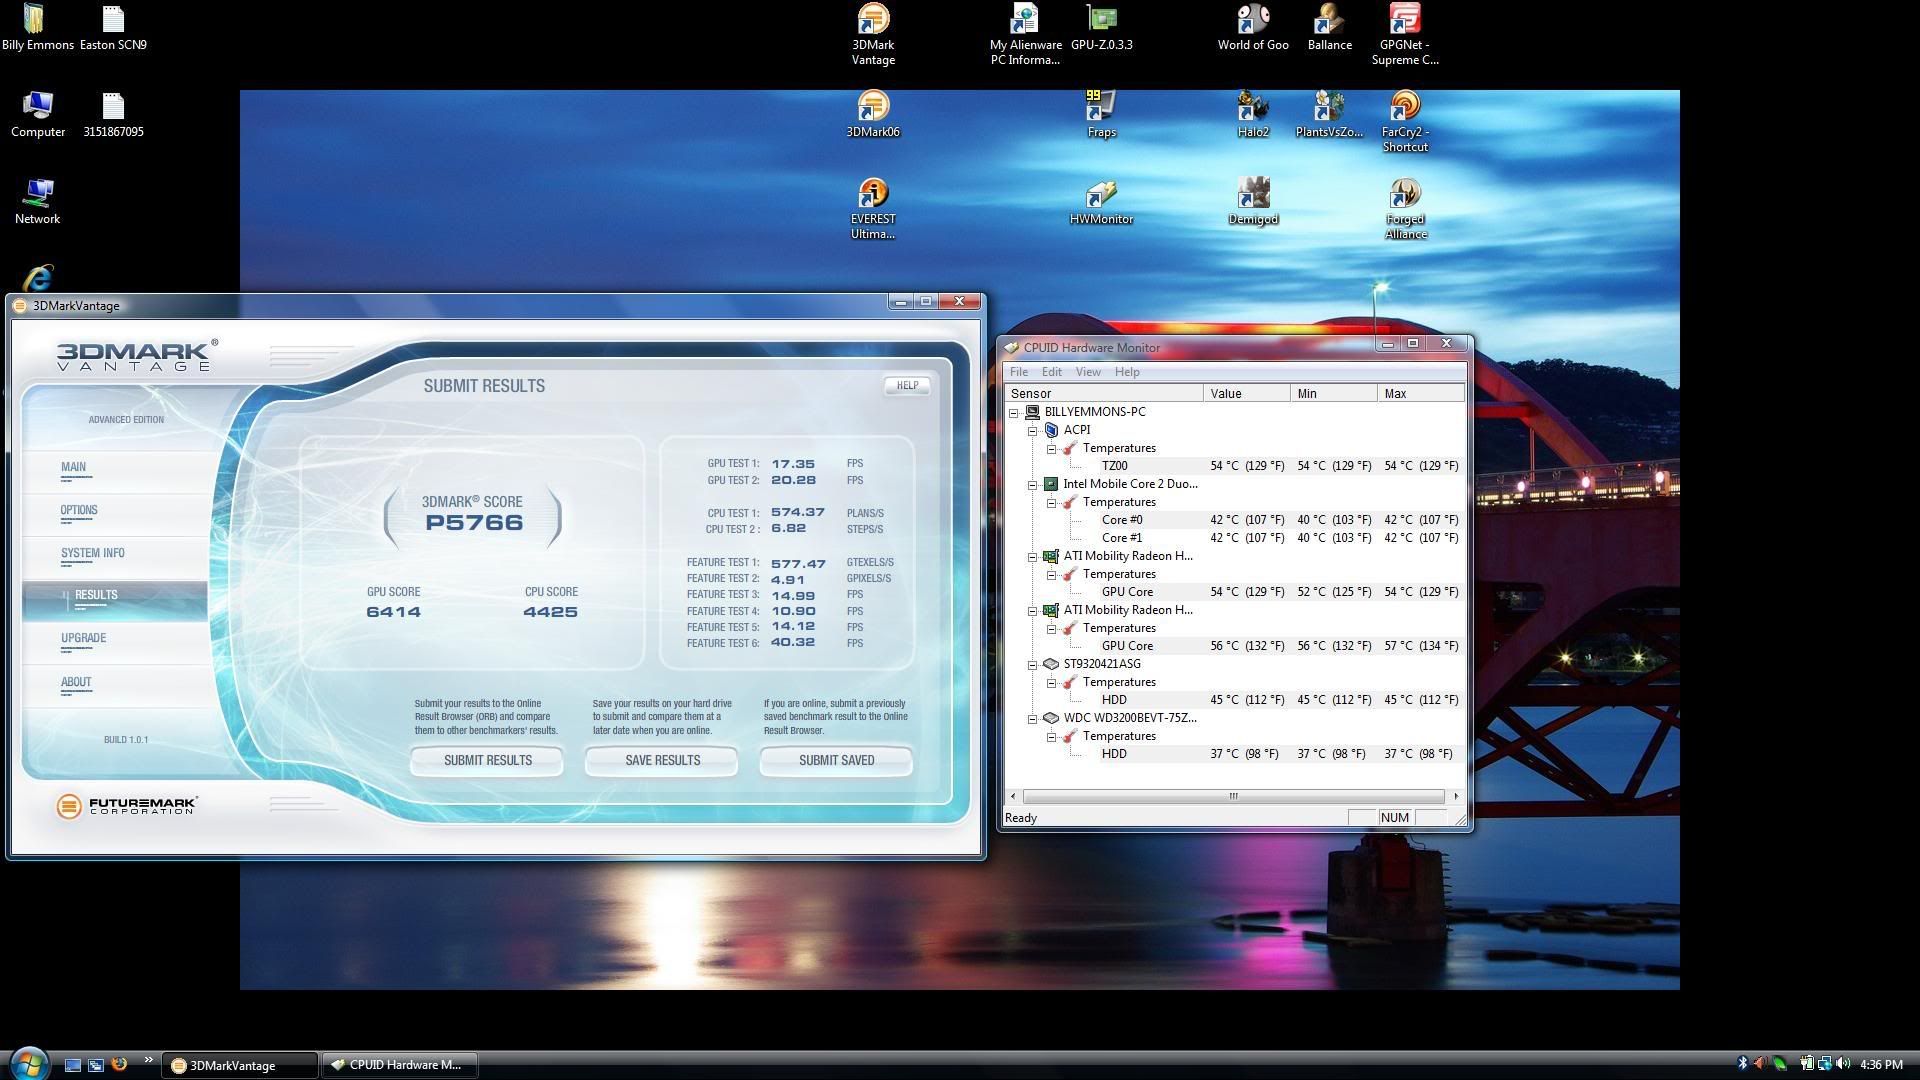This screenshot has height=1080, width=1920.
Task: Launch EVEREST Ultimate desktop shortcut
Action: coord(873,208)
